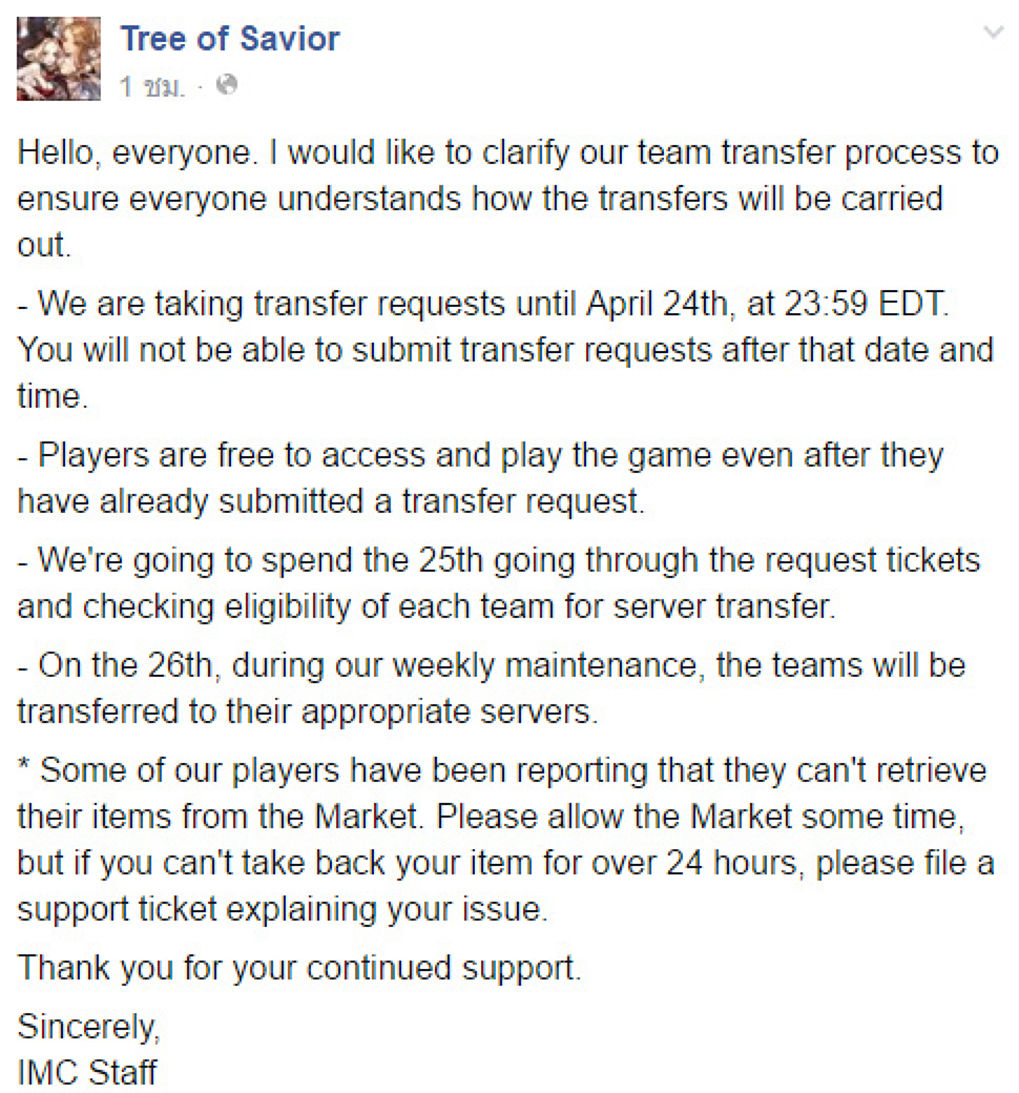Screen dimensions: 1019x1093
Task: Click the "support ticket explaining your issue" line
Action: tap(283, 909)
